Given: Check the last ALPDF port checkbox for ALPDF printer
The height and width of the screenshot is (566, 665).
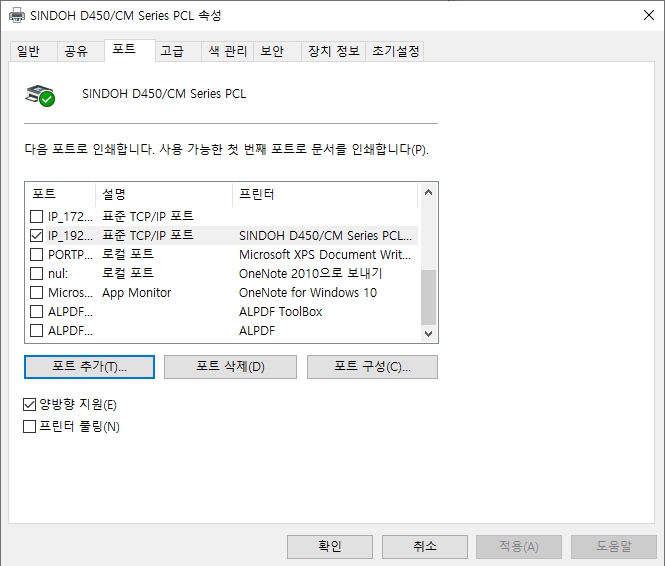Looking at the screenshot, I should (36, 331).
